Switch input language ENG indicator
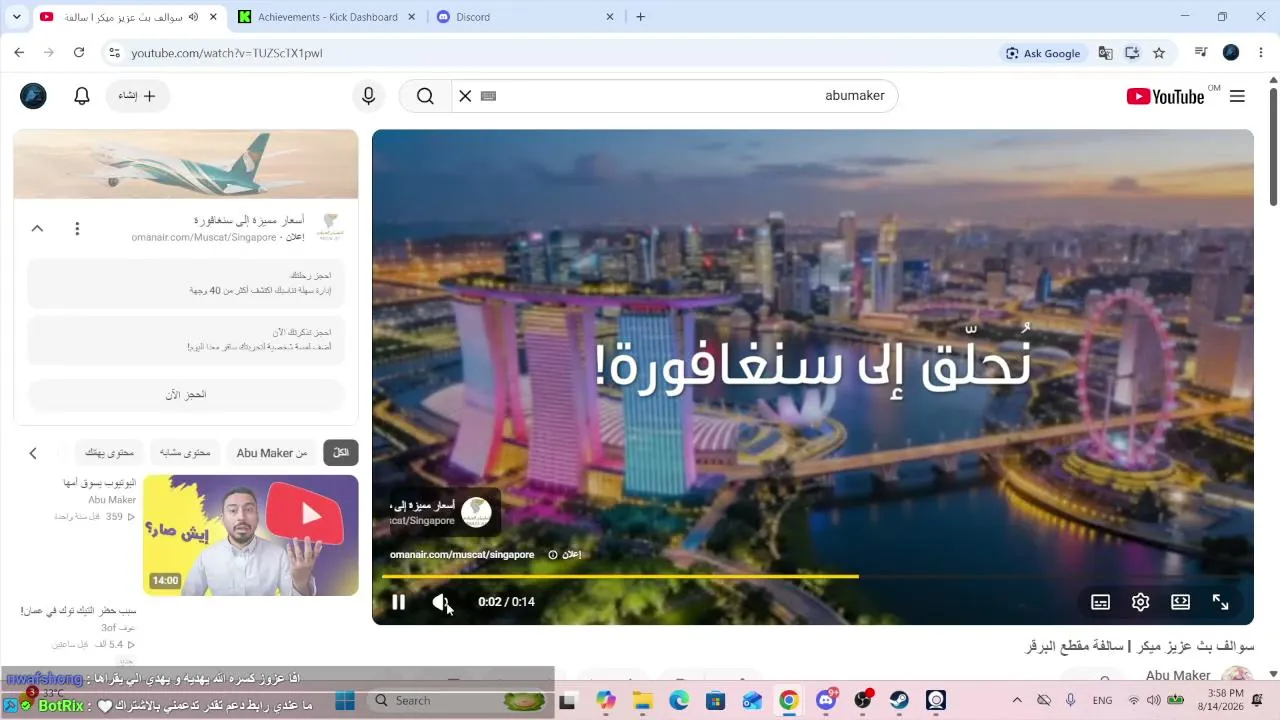Screen dimensions: 1280x720 (1102, 701)
